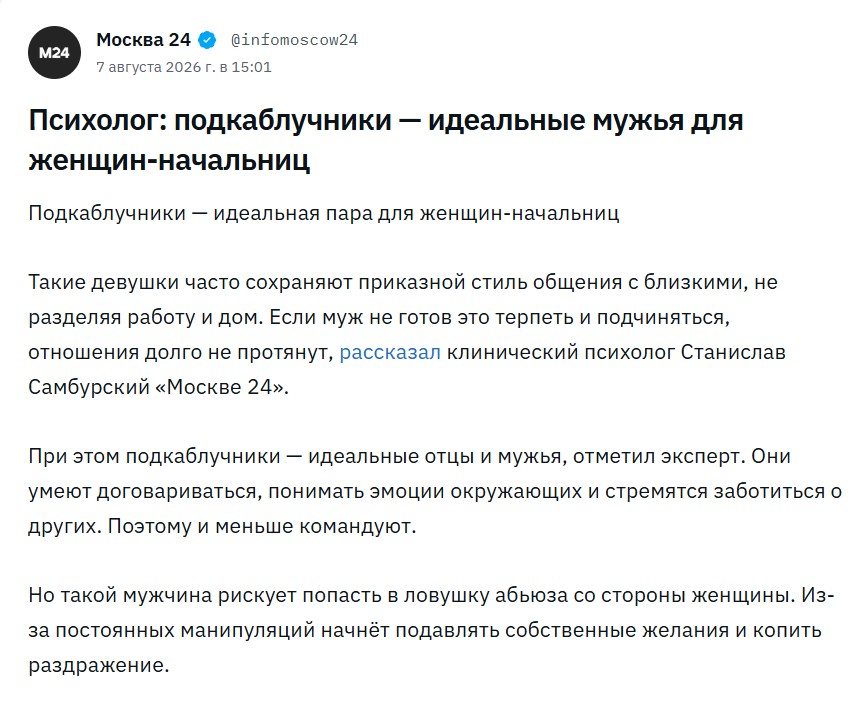
Task: Click the sentence Поэтому и меньше командуют
Action: [262, 526]
